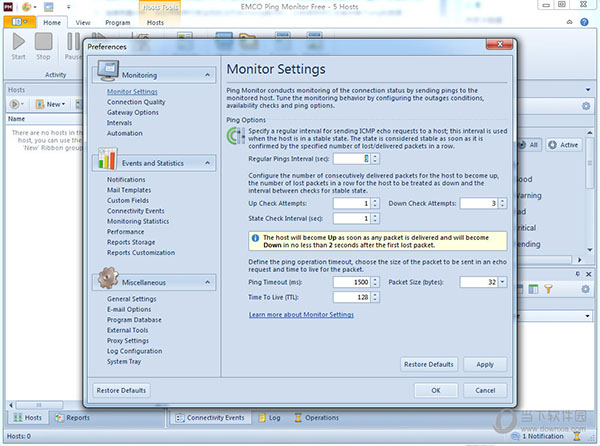This screenshot has height=446, width=600.
Task: Click Restore Defaults next to Apply
Action: [429, 365]
